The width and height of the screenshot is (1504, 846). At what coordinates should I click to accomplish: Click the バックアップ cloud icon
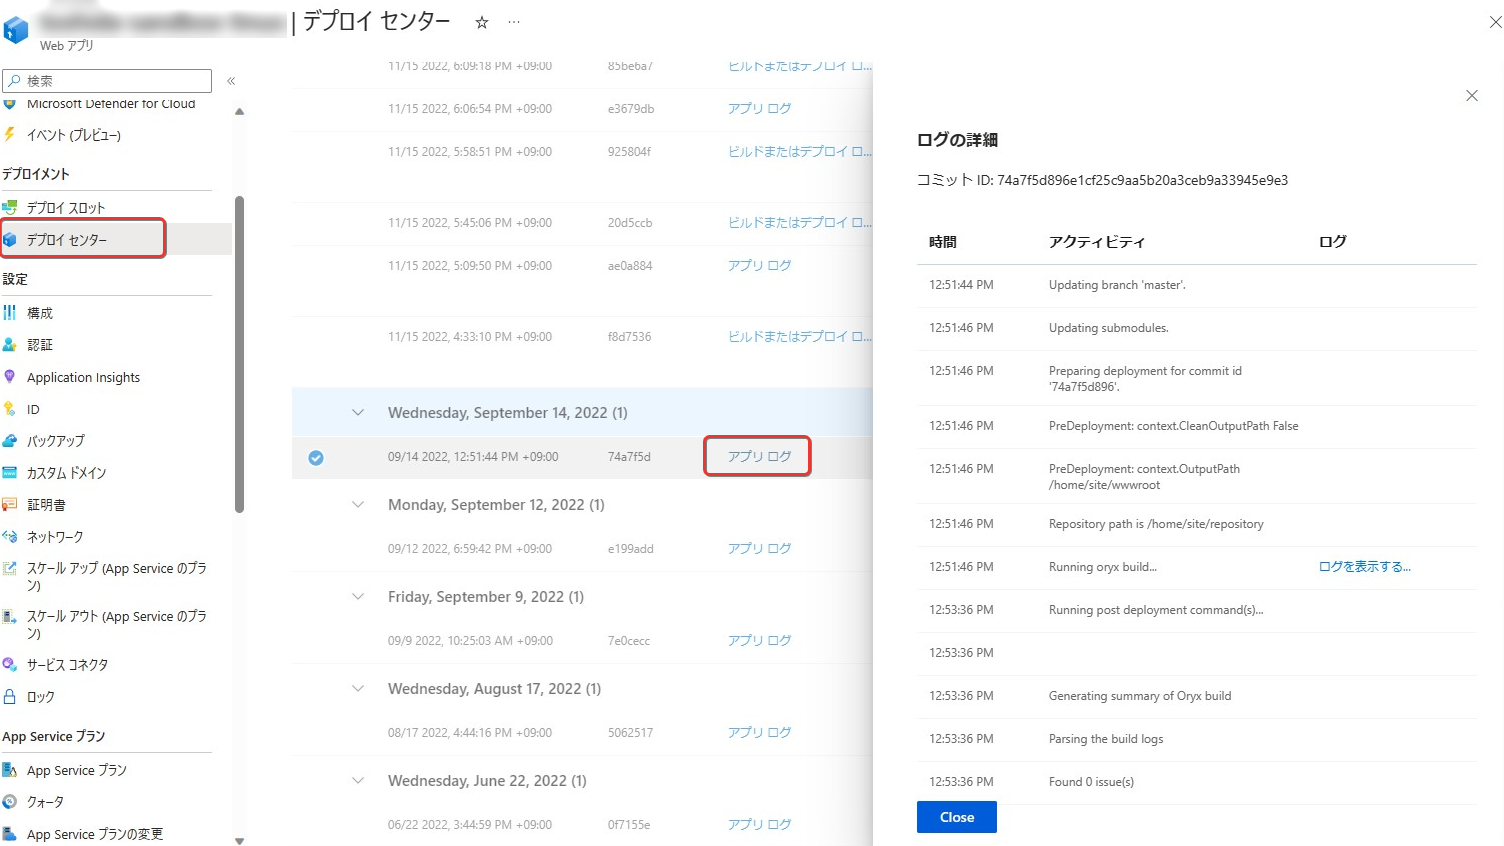coord(10,441)
